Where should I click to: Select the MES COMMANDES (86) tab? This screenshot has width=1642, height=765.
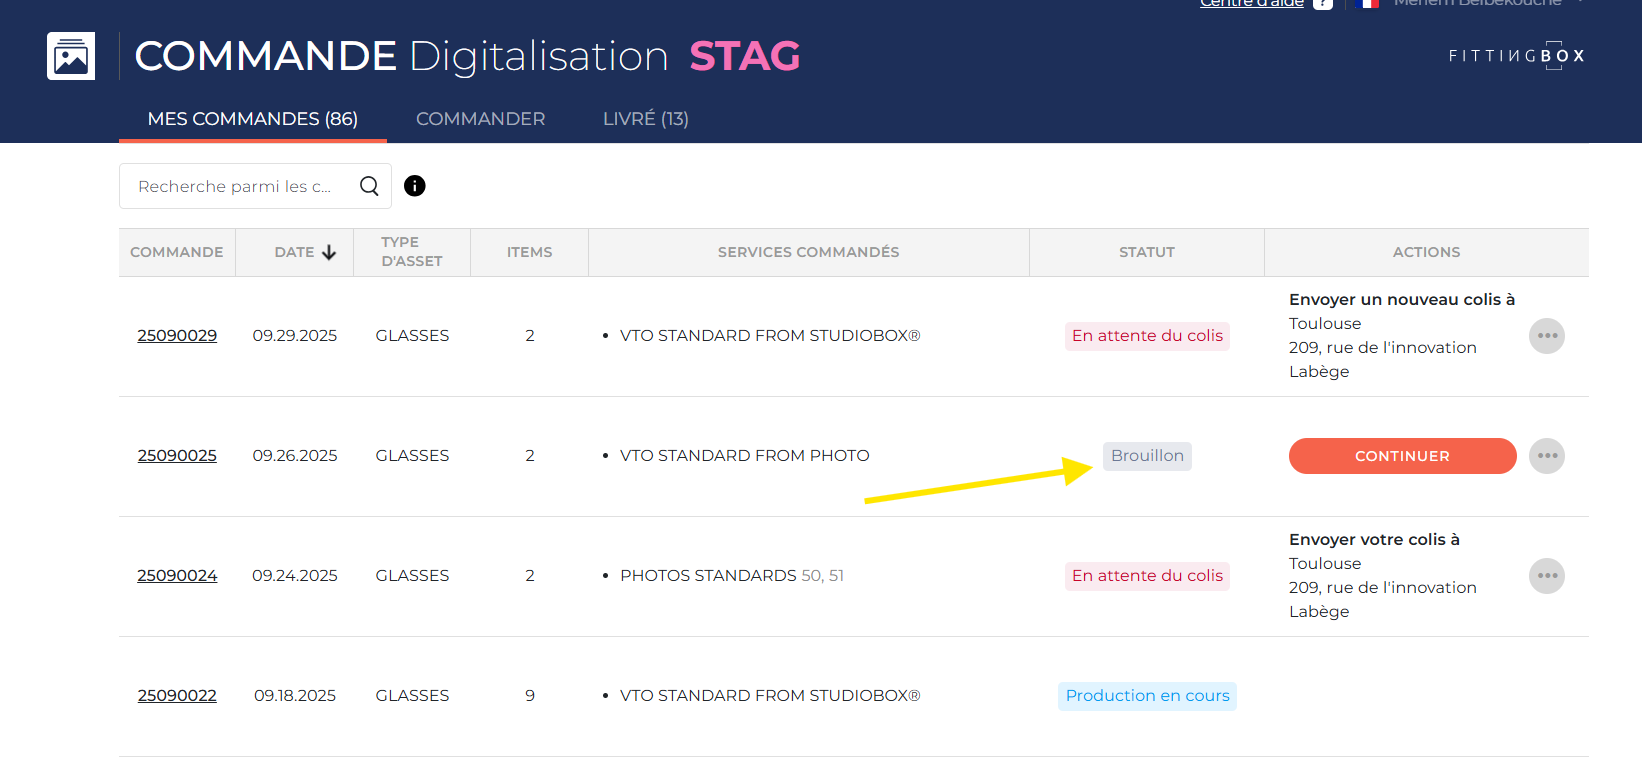pos(252,119)
